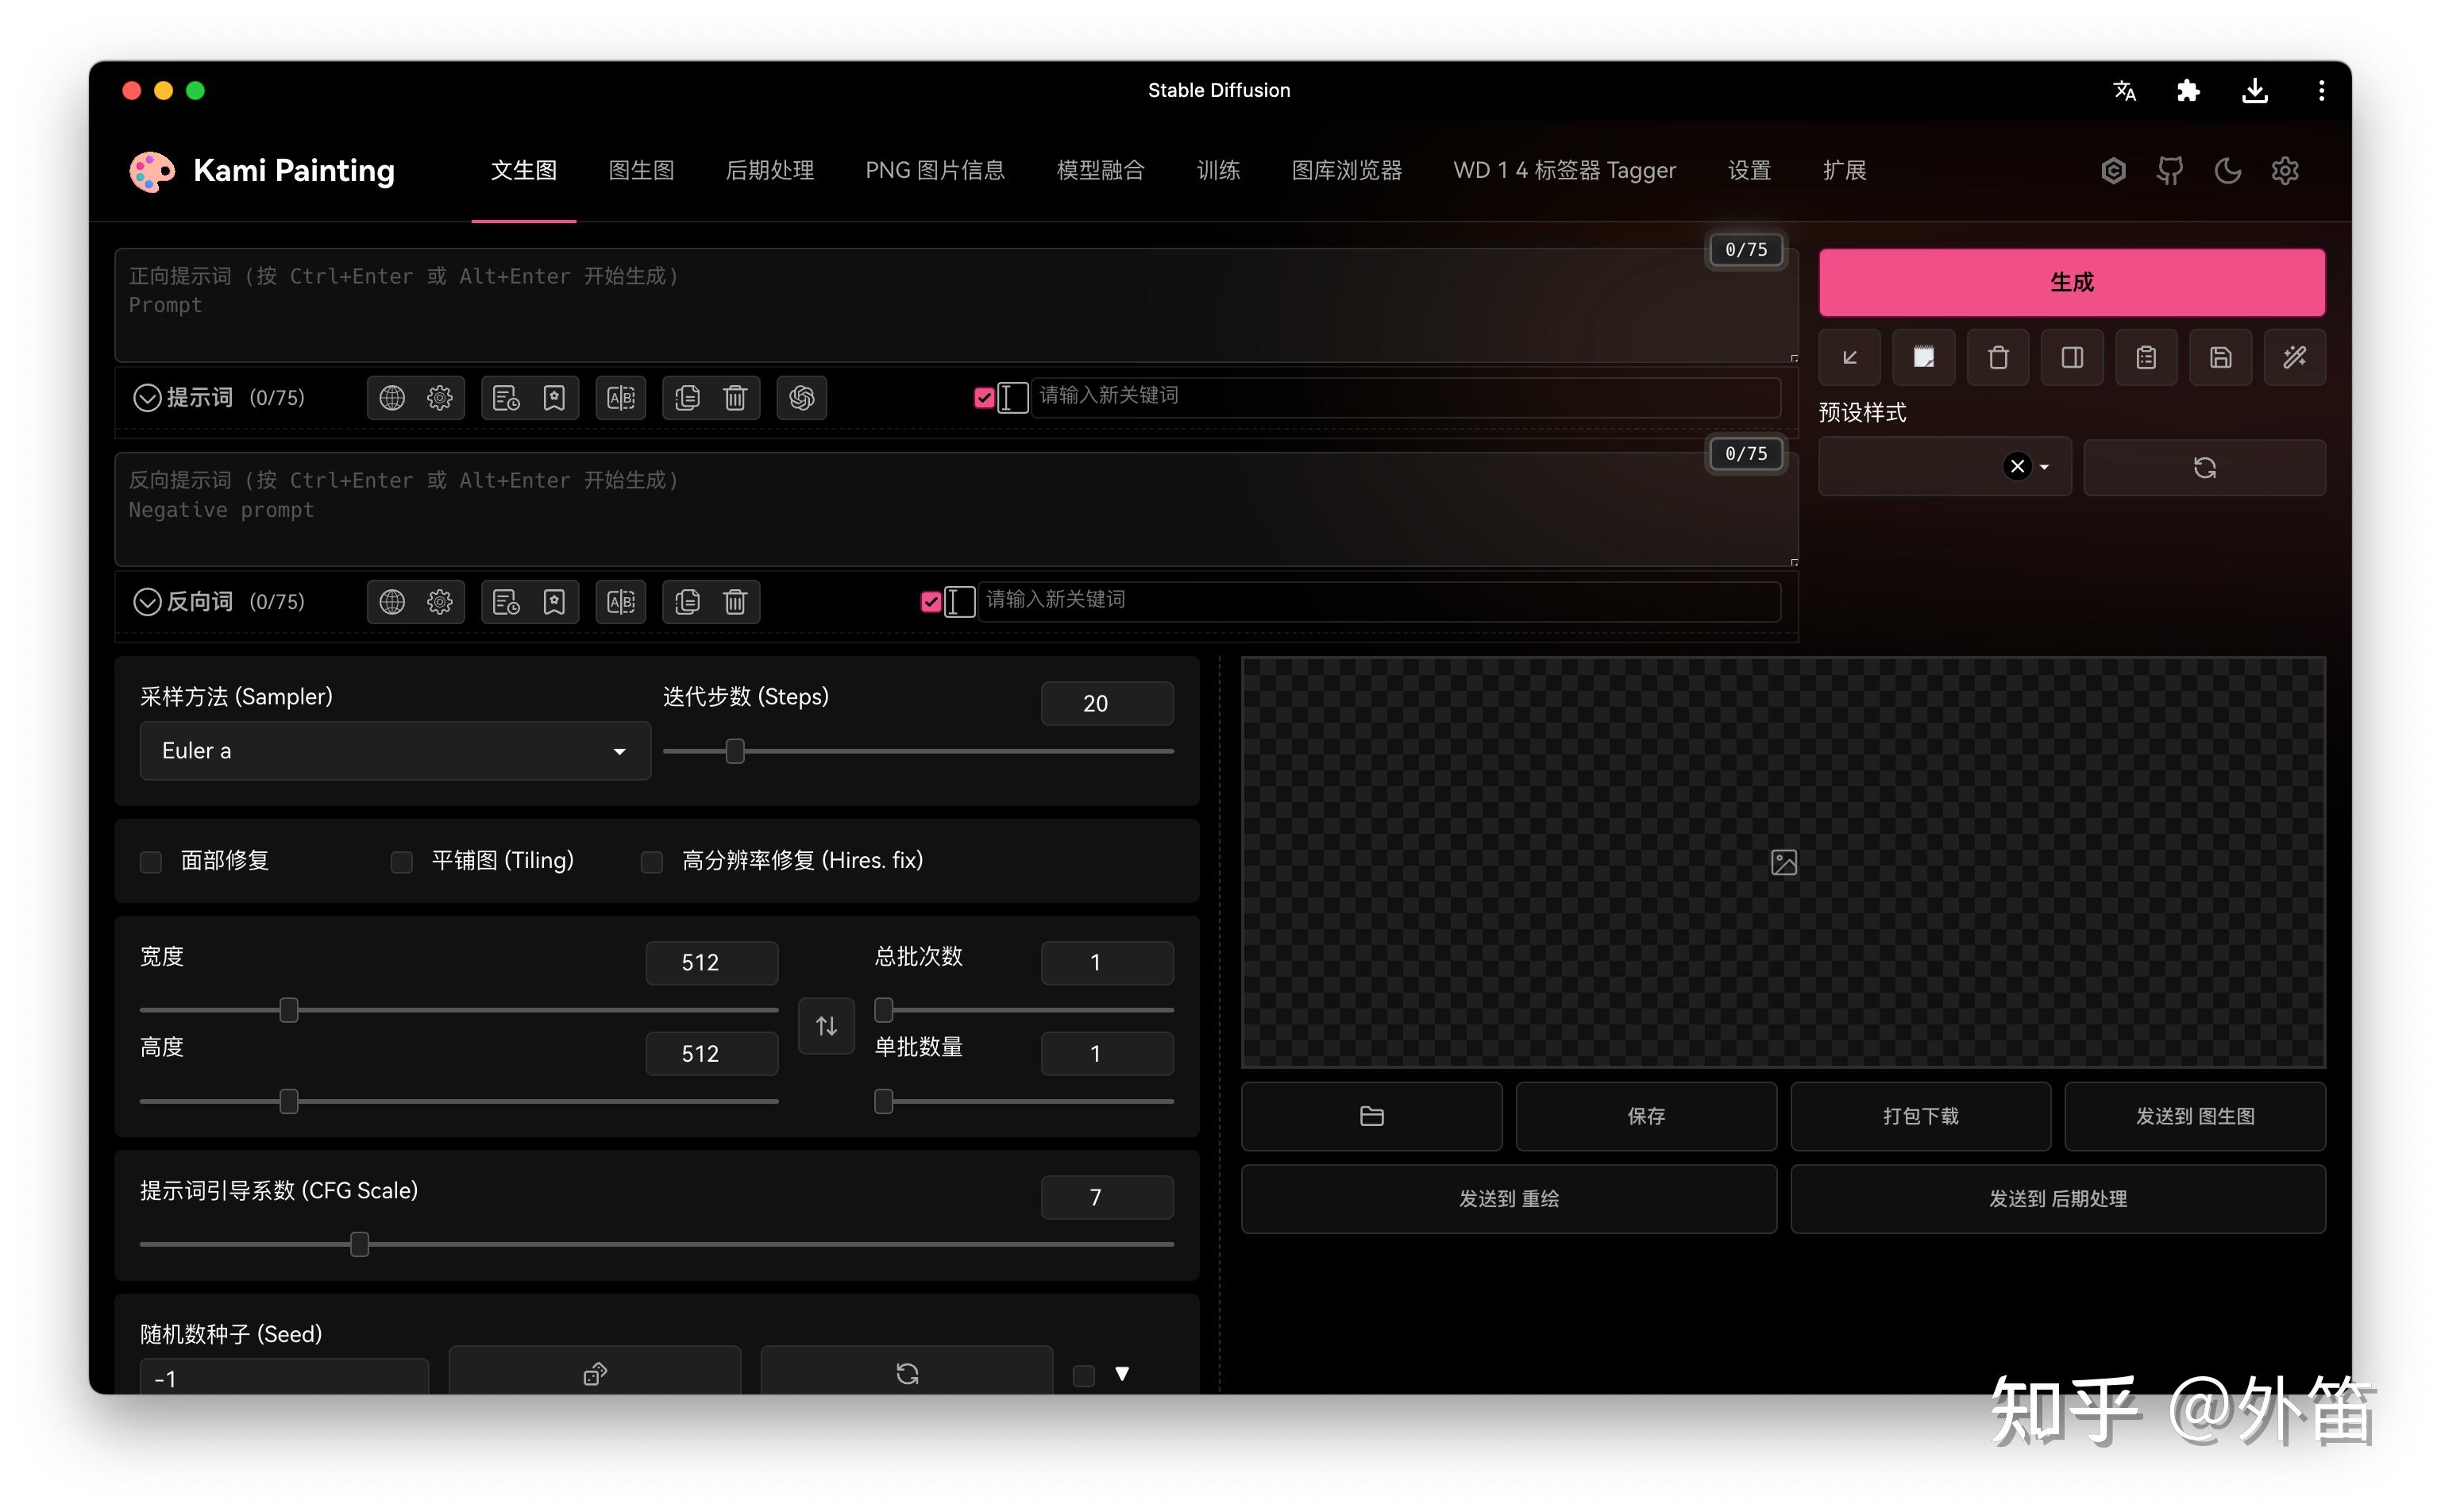
Task: Click the 发送到 后期处理 button
Action: (x=2057, y=1198)
